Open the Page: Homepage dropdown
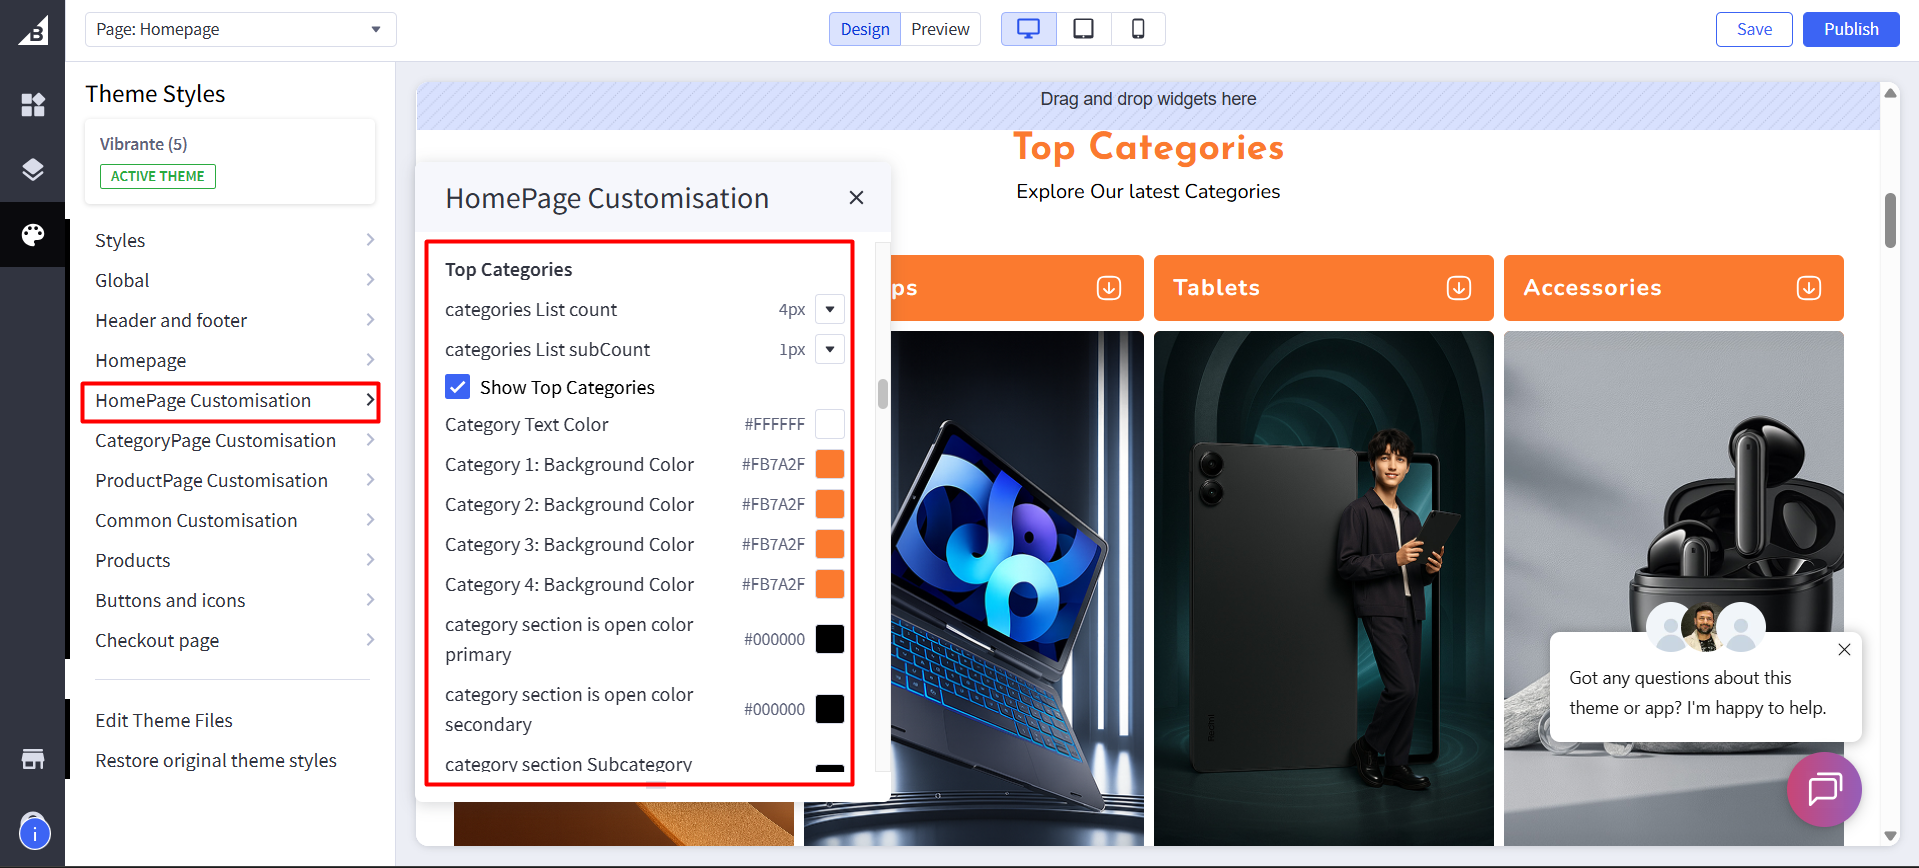Screen dimensions: 1919x868 click(x=241, y=29)
